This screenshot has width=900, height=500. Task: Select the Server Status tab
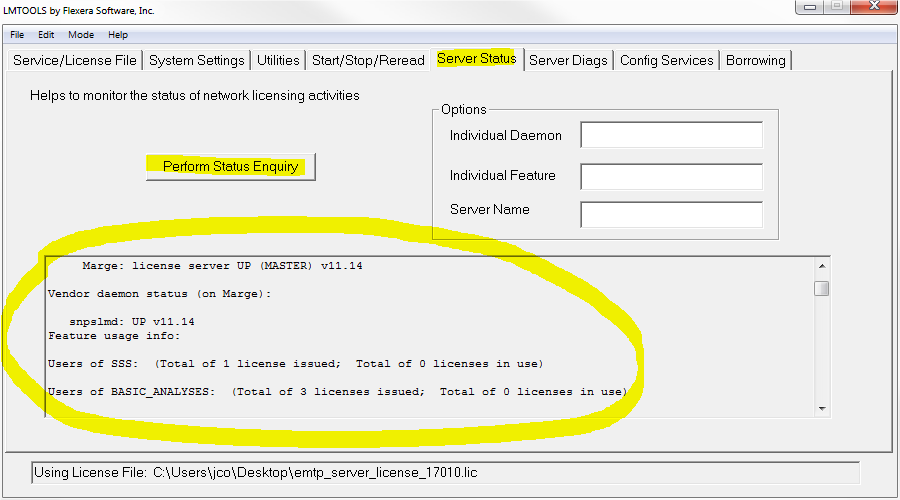coord(477,59)
